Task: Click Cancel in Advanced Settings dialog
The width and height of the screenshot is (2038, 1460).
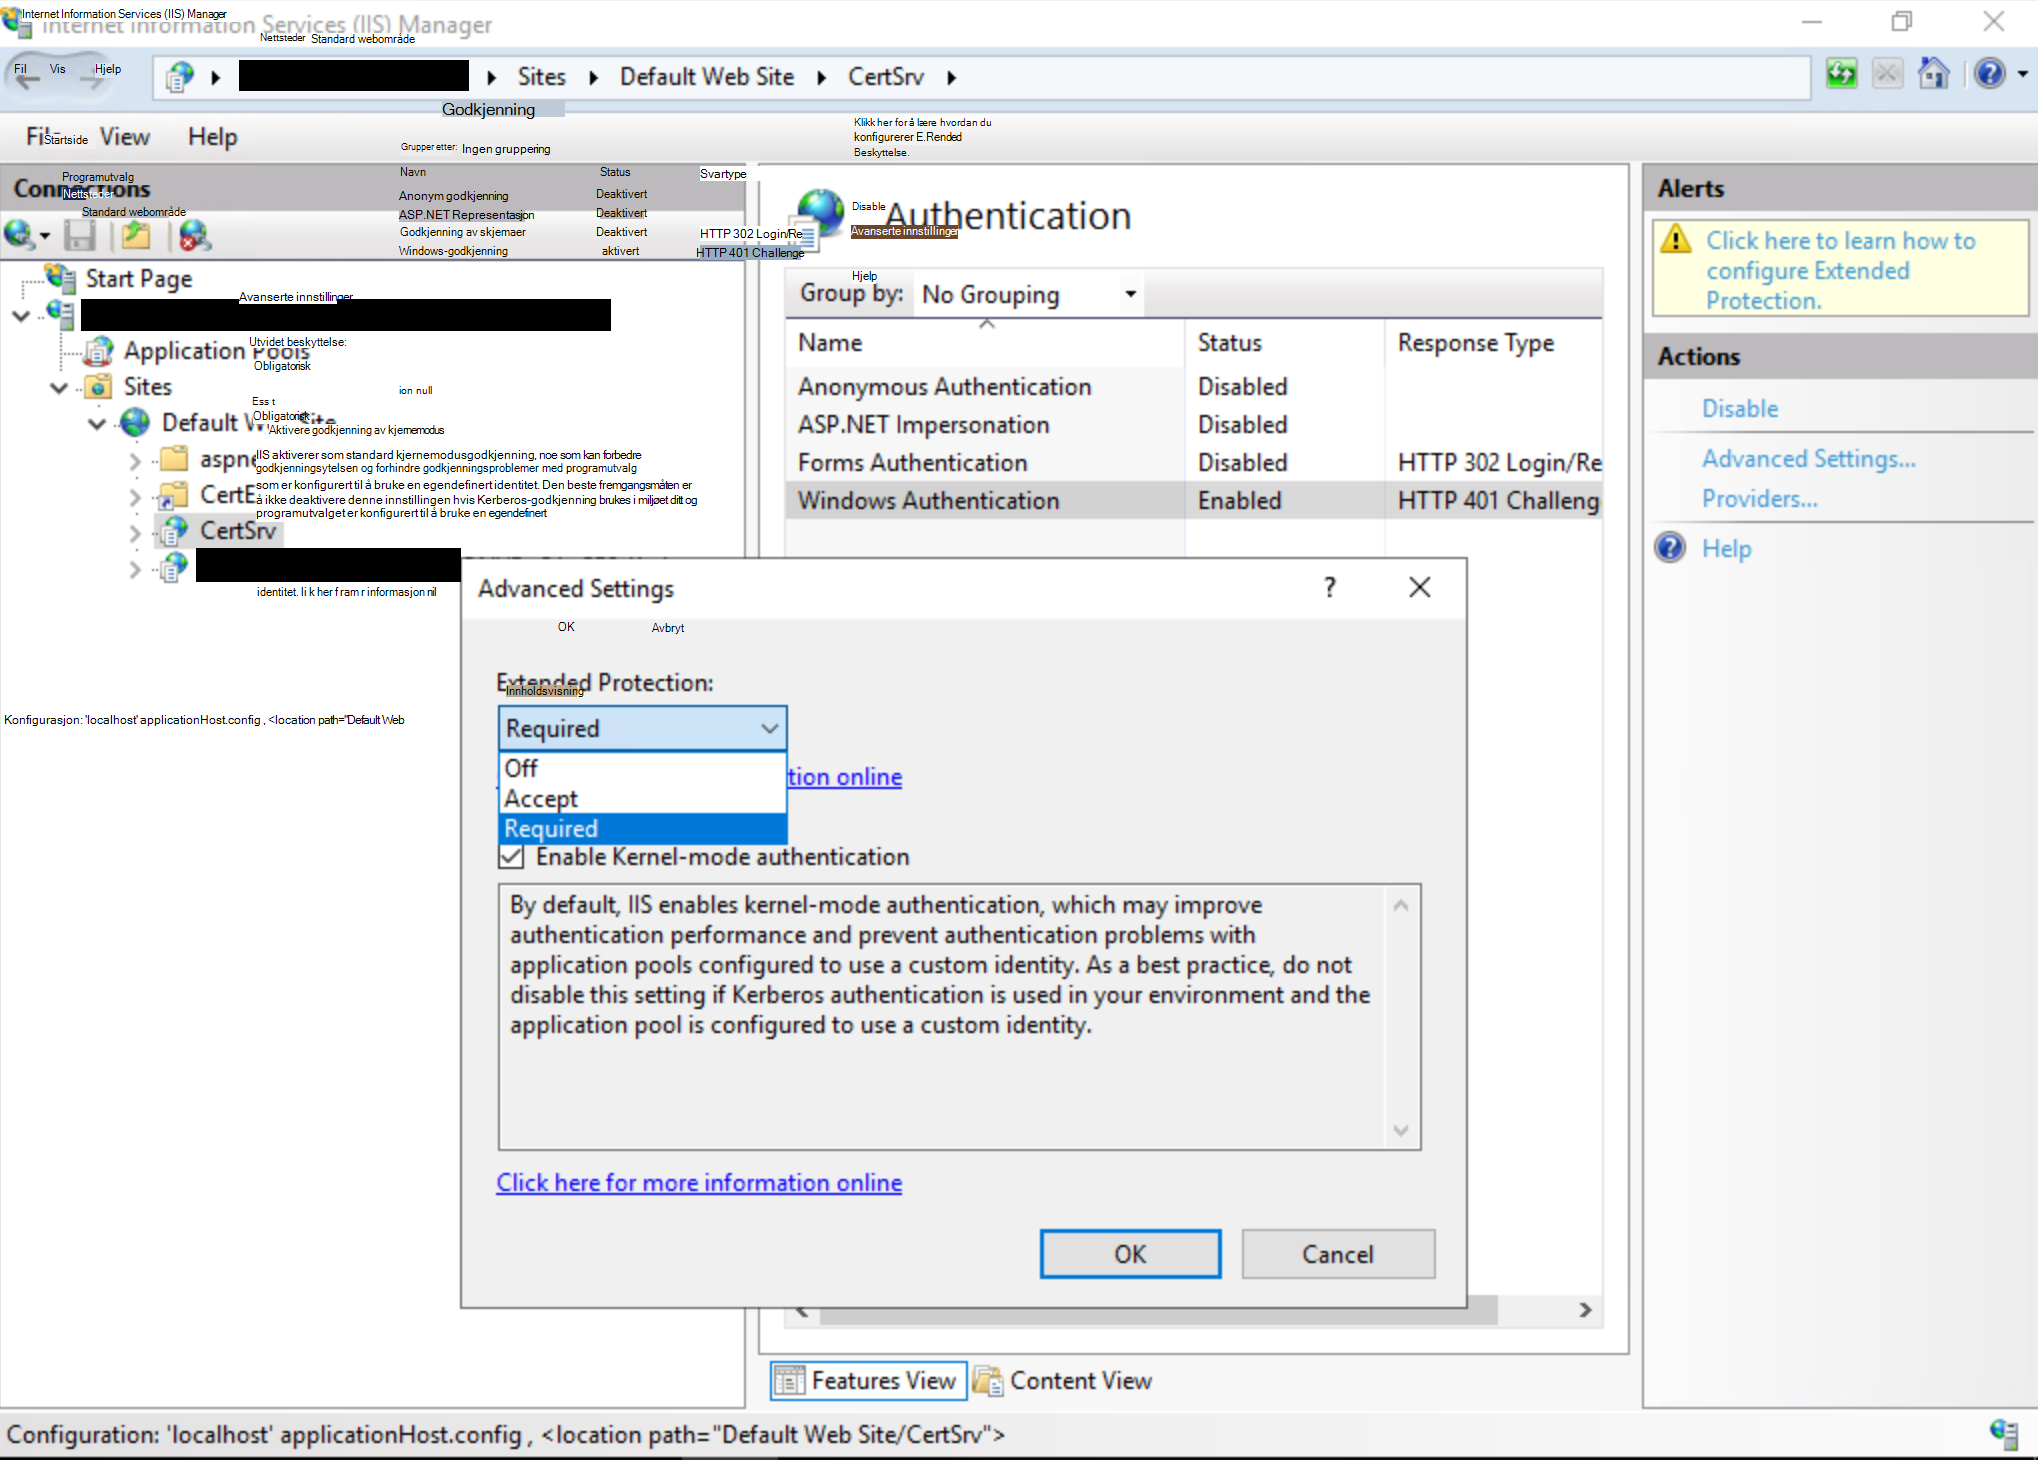Action: pyautogui.click(x=1338, y=1255)
